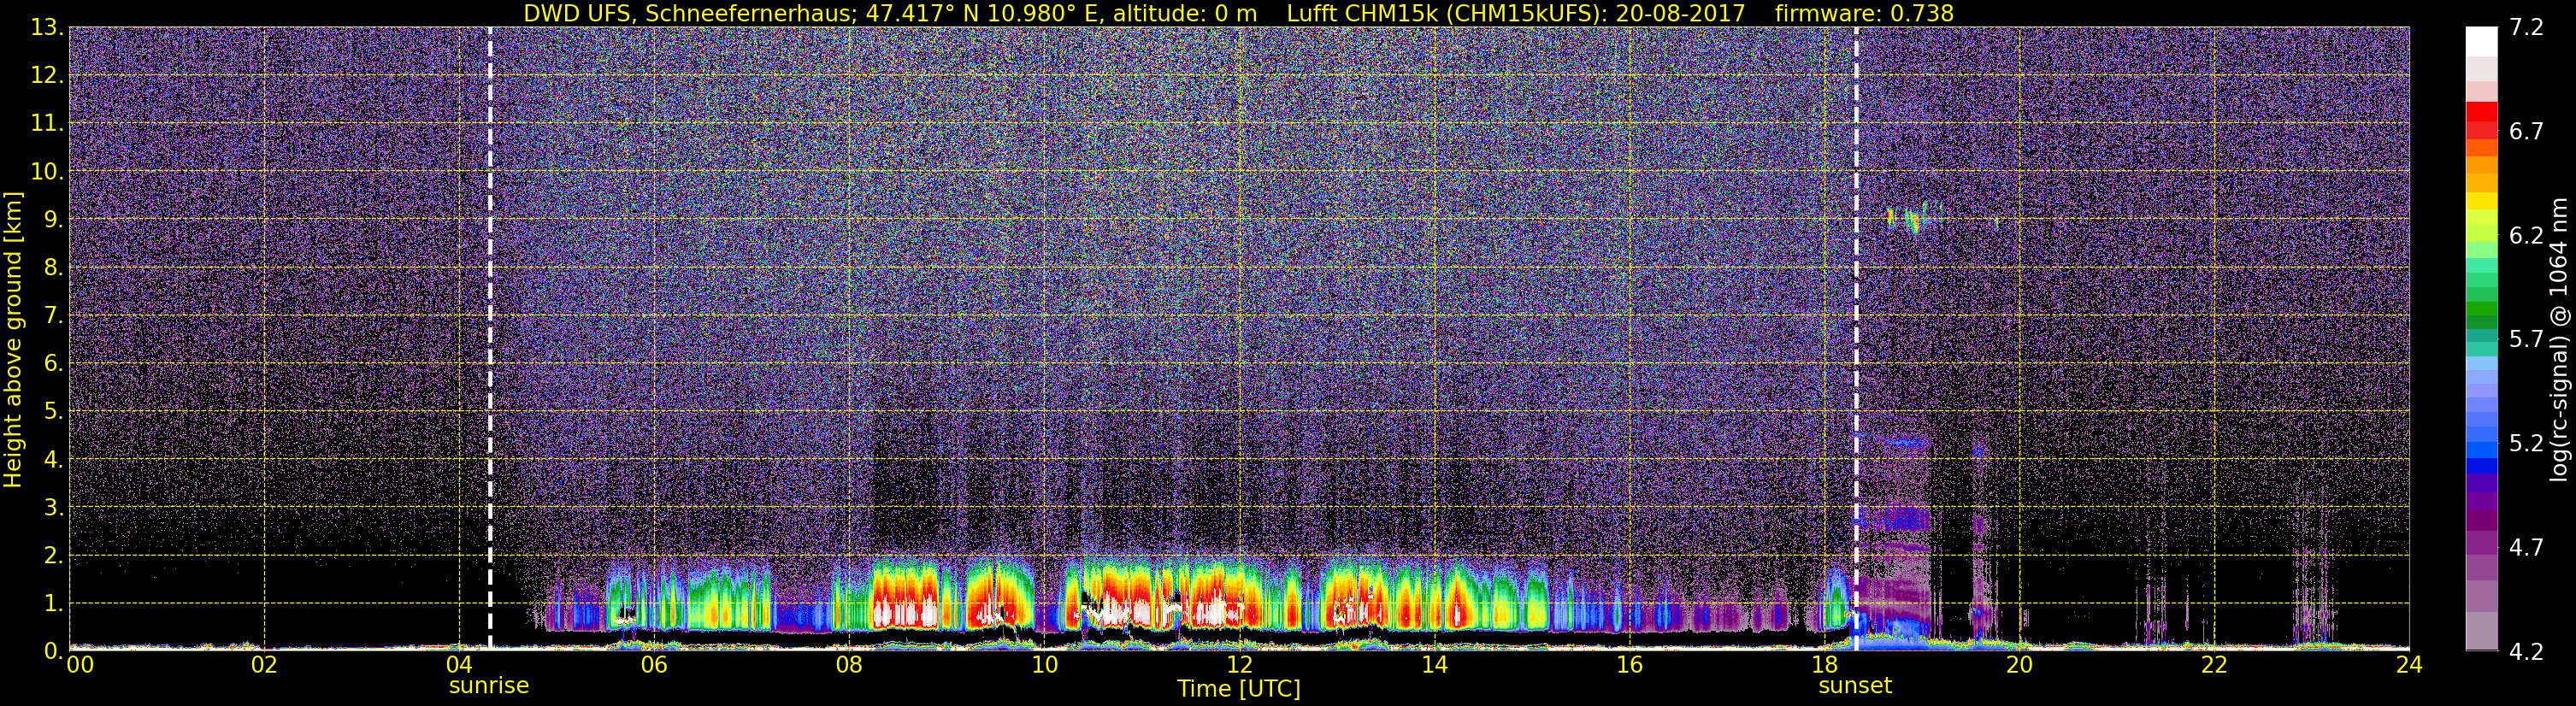
Task: Click the 6.7 value on the colorbar
Action: [x=2526, y=132]
